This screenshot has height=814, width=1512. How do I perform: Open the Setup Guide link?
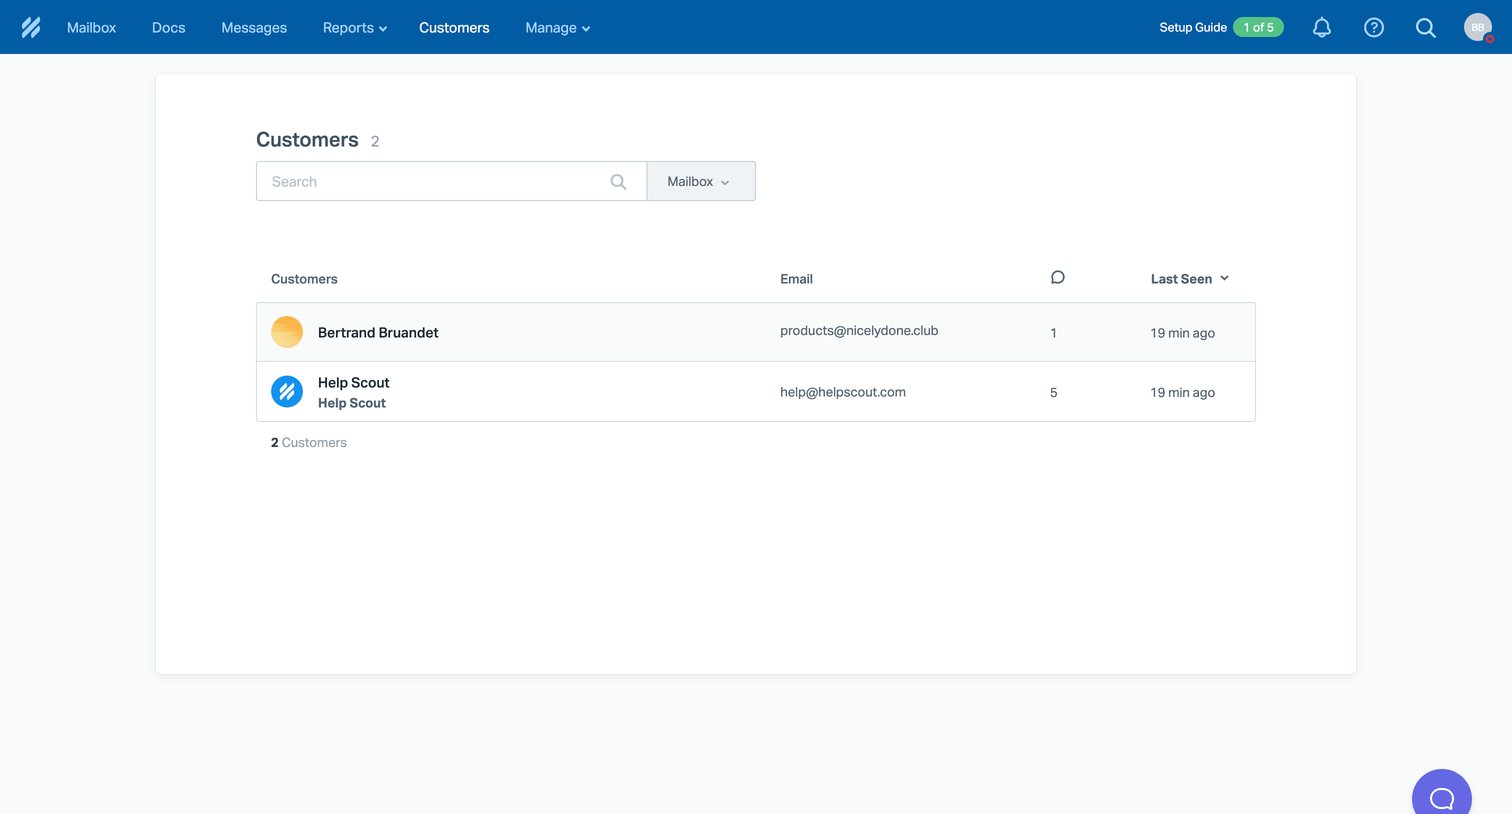point(1193,28)
